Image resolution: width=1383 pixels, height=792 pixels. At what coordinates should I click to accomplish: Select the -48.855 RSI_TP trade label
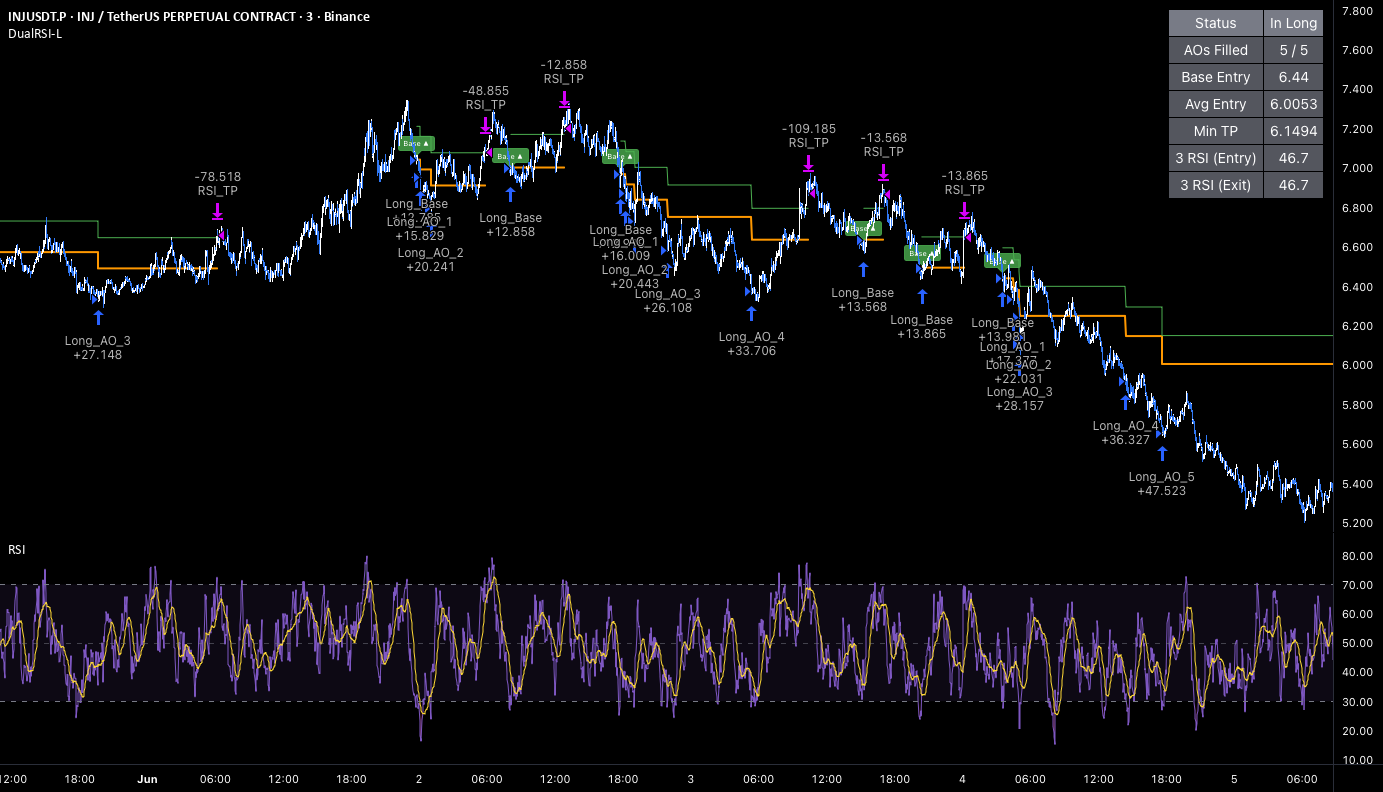point(487,97)
